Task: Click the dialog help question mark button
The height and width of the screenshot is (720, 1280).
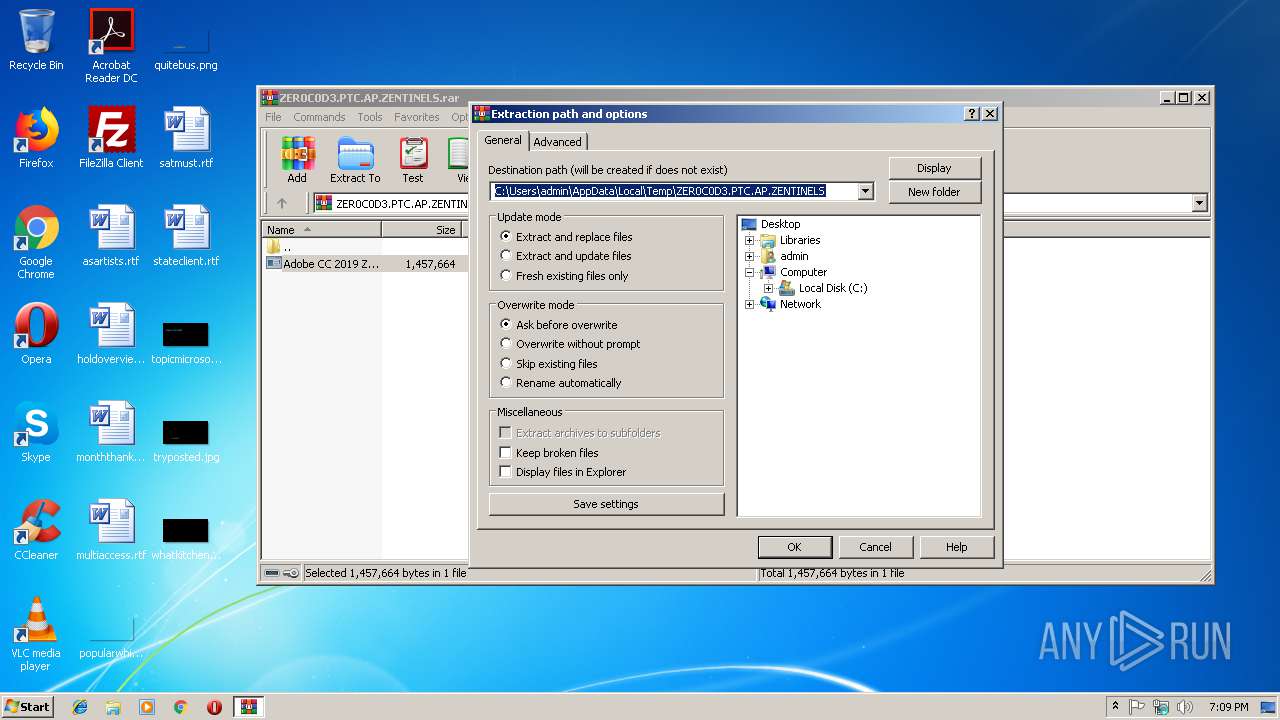Action: pos(971,114)
